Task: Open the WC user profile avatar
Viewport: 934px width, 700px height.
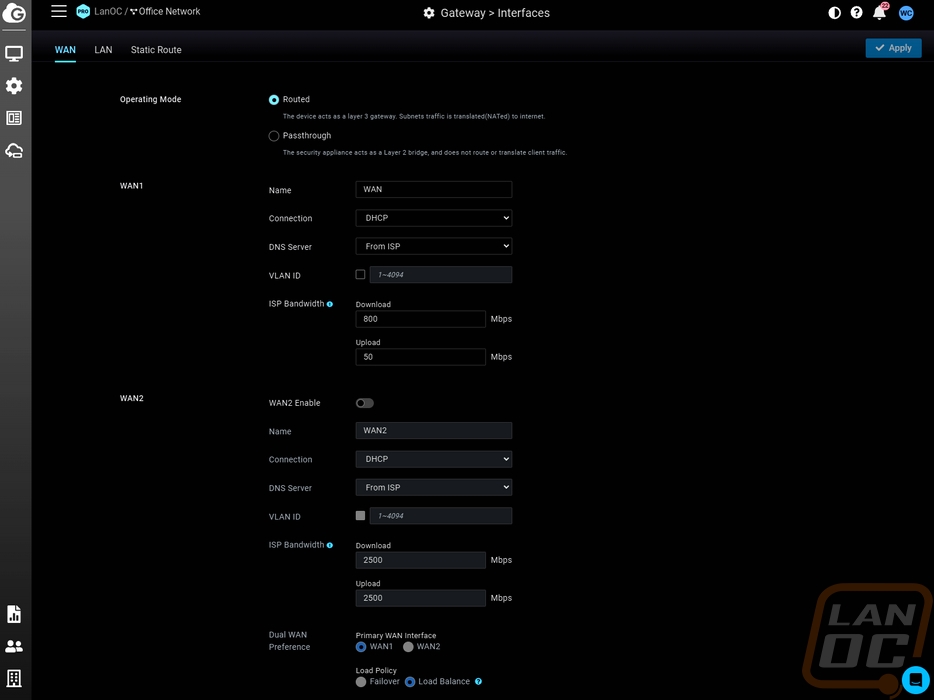Action: (906, 13)
